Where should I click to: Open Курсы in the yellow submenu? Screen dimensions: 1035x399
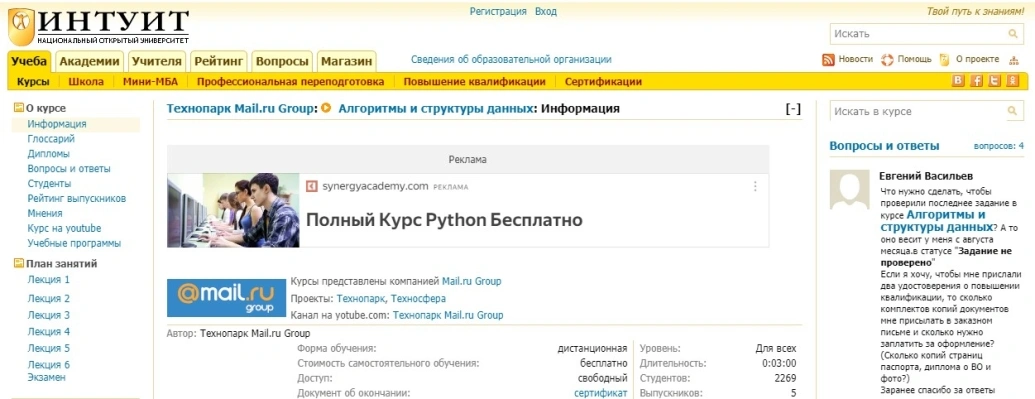[33, 82]
